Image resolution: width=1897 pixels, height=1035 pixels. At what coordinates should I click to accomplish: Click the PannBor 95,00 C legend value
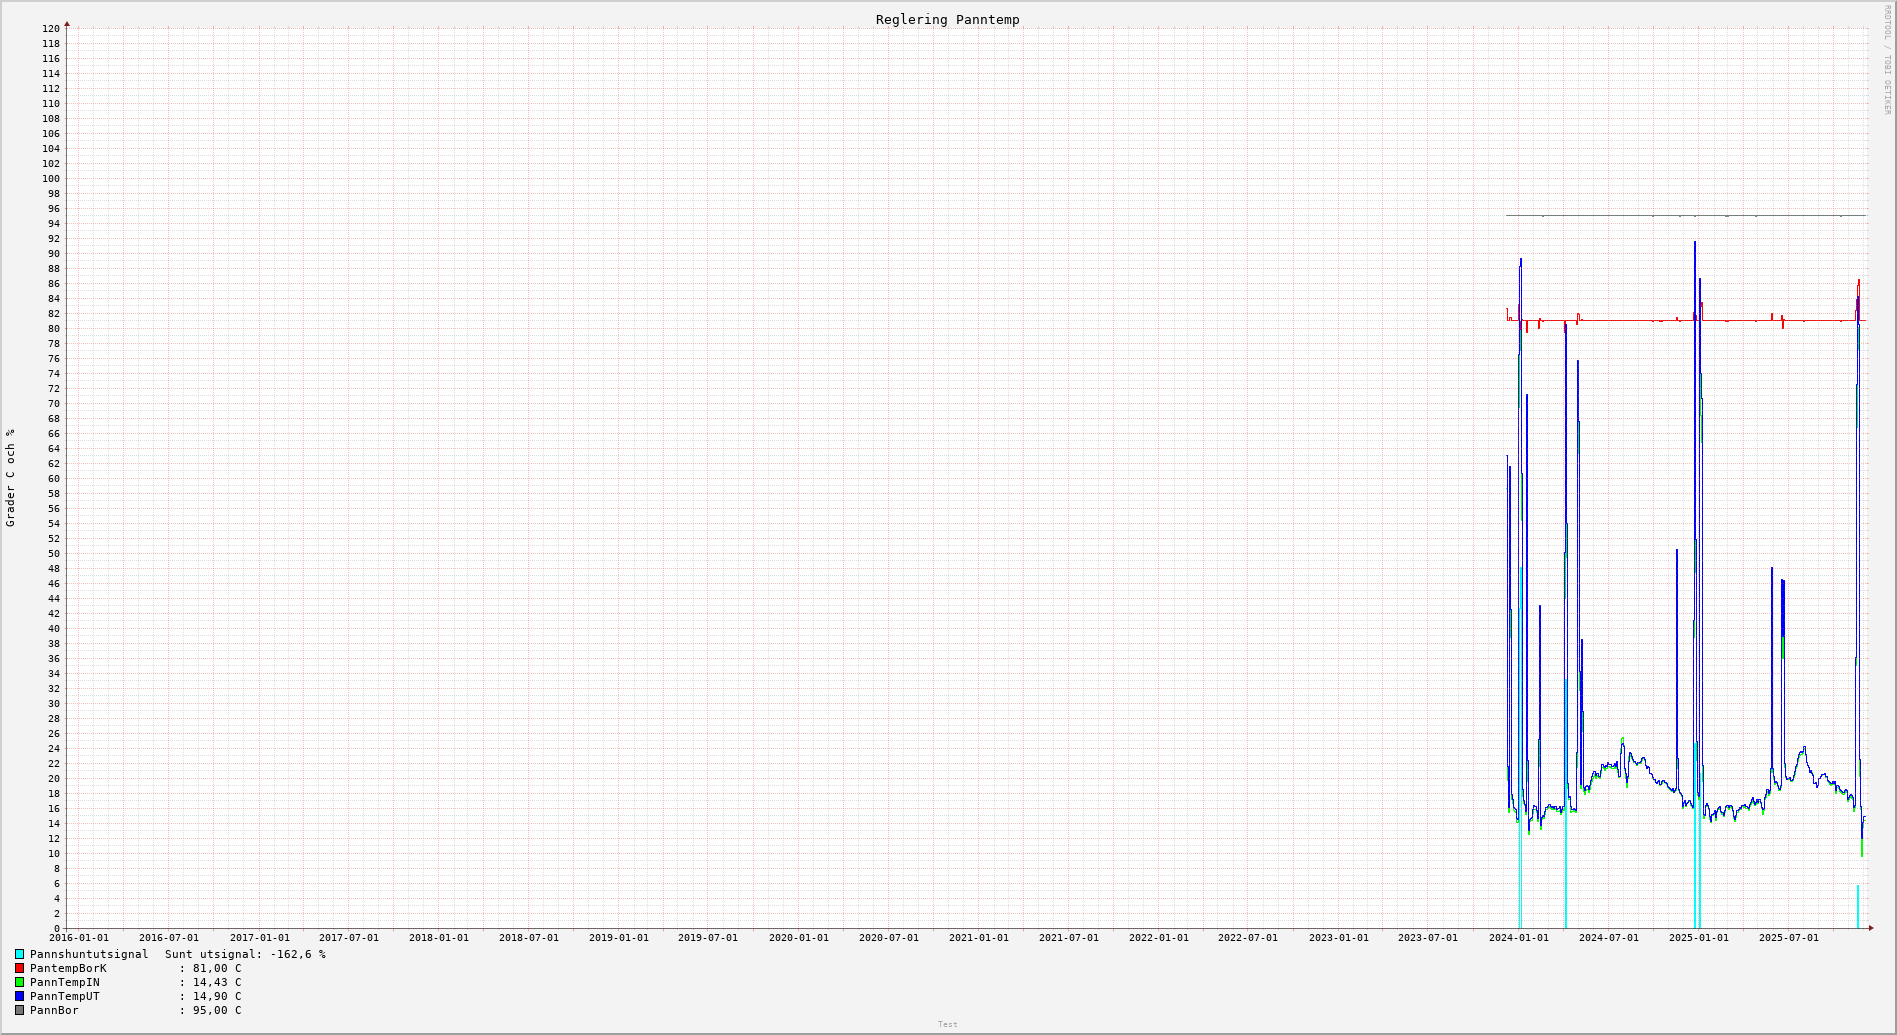[x=216, y=1011]
